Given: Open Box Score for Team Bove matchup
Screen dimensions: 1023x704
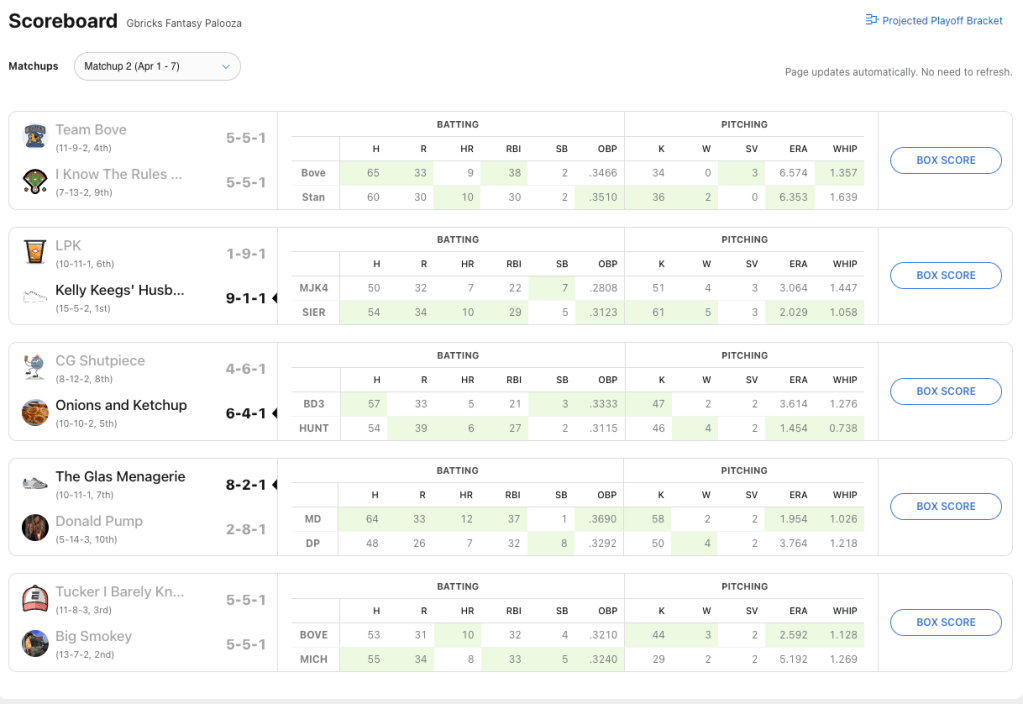Looking at the screenshot, I should [x=945, y=160].
